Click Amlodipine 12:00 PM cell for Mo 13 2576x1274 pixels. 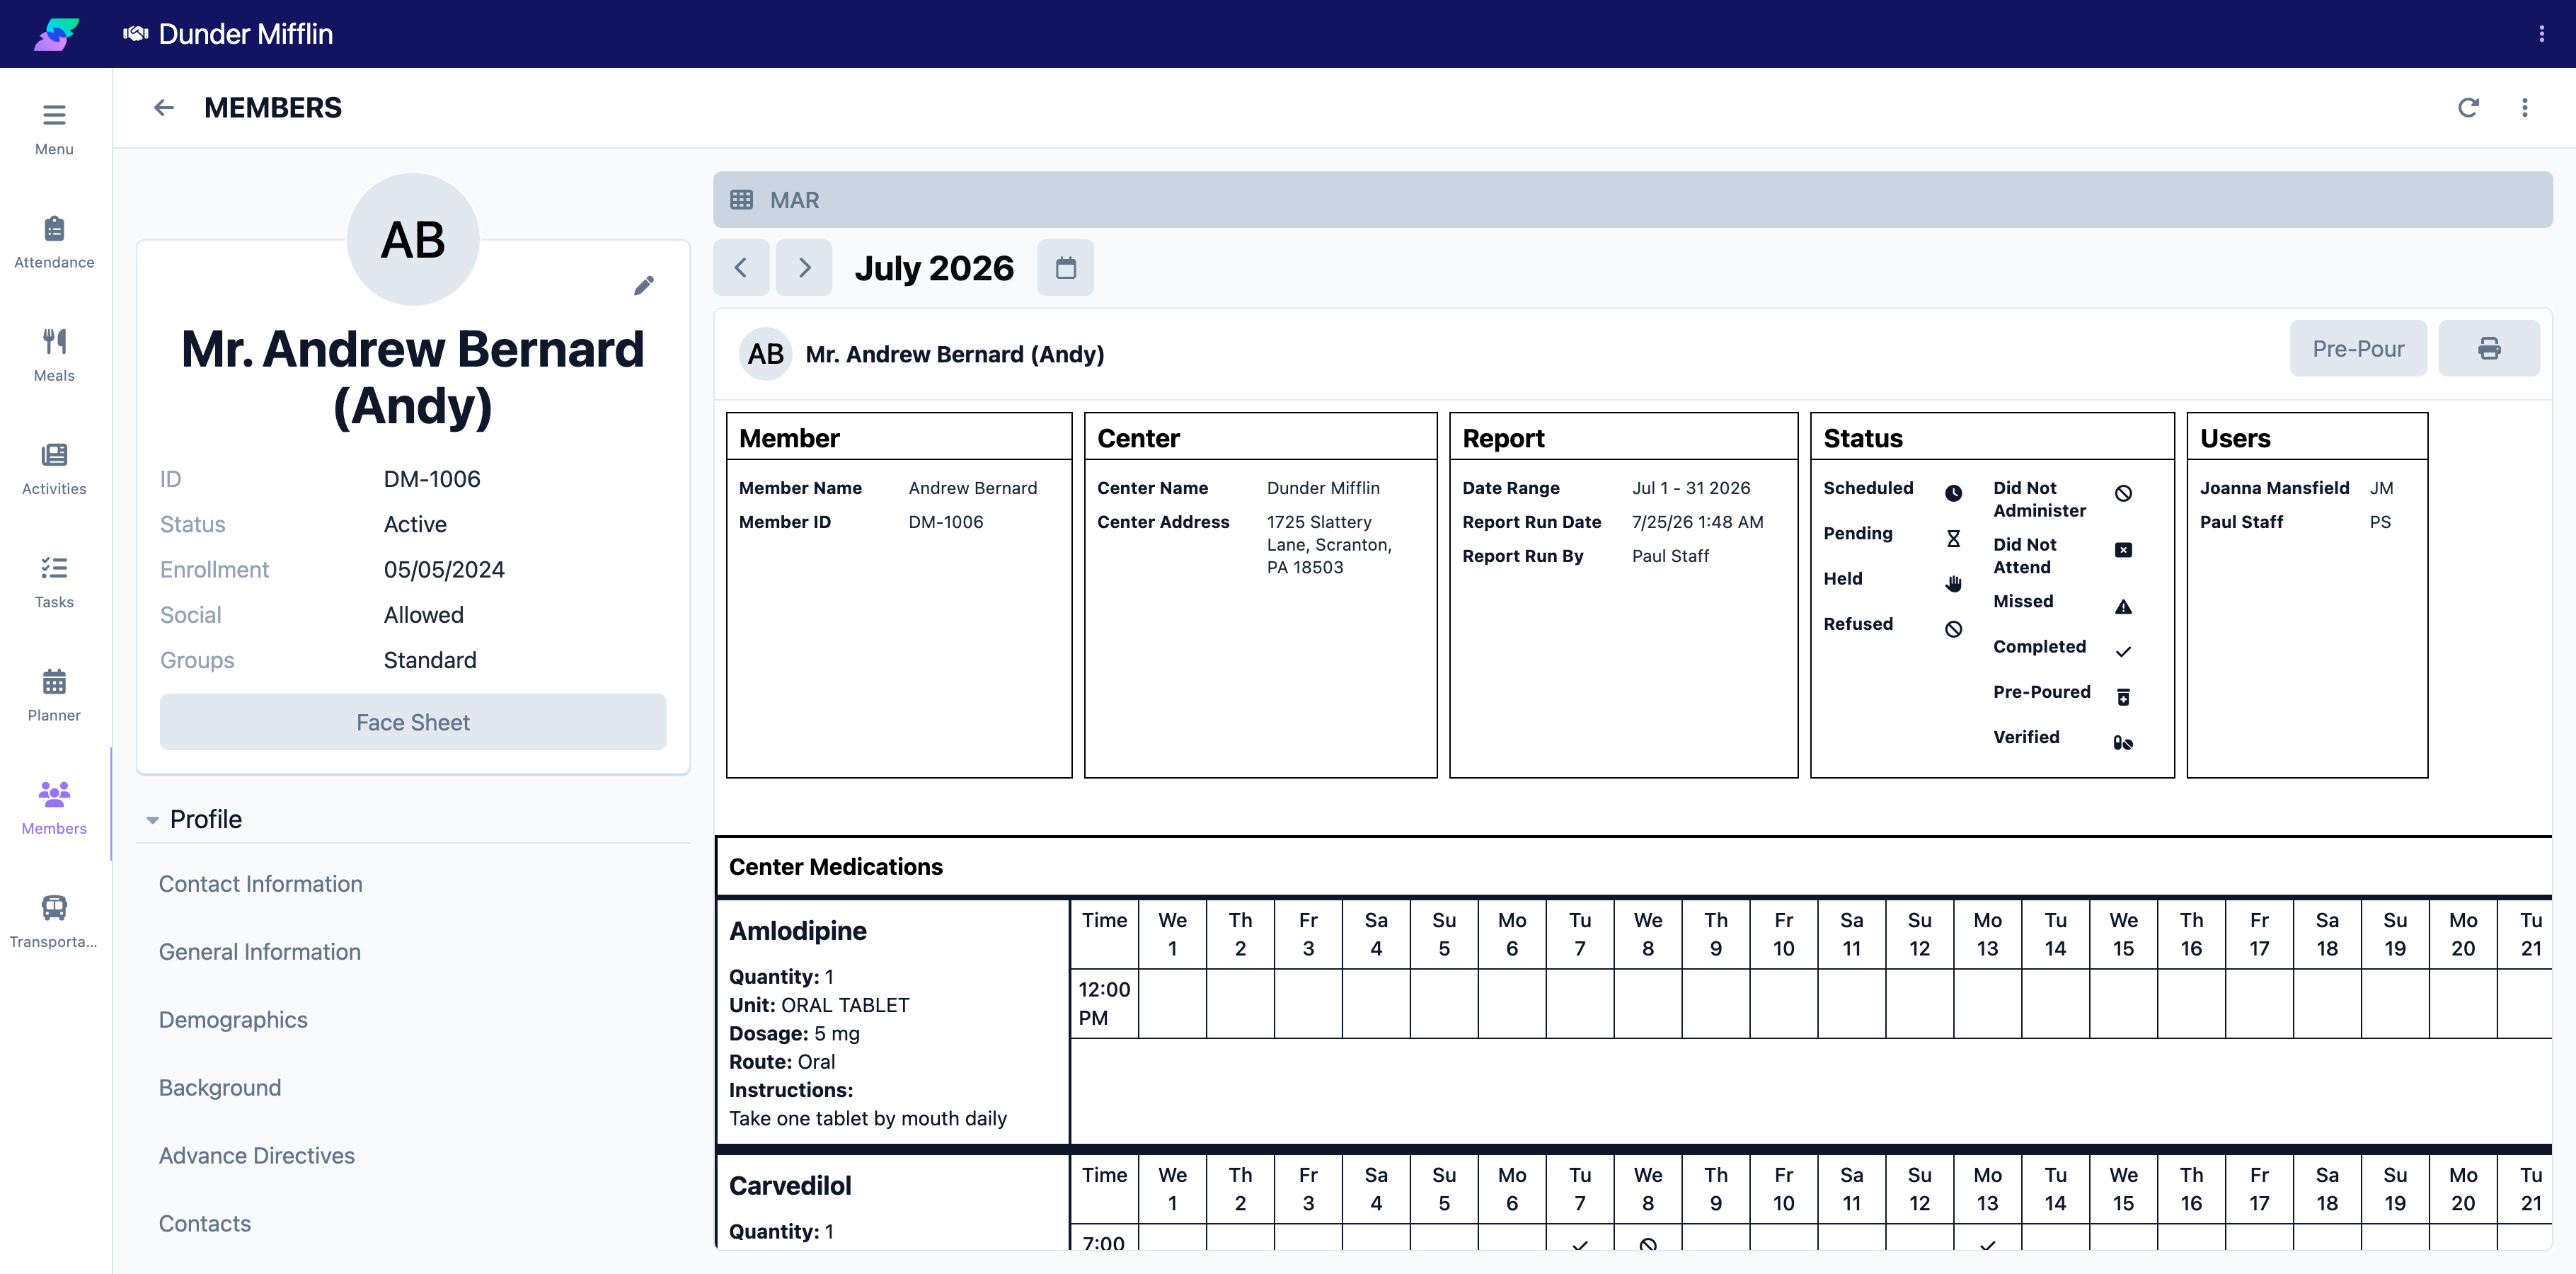[x=1987, y=1003]
